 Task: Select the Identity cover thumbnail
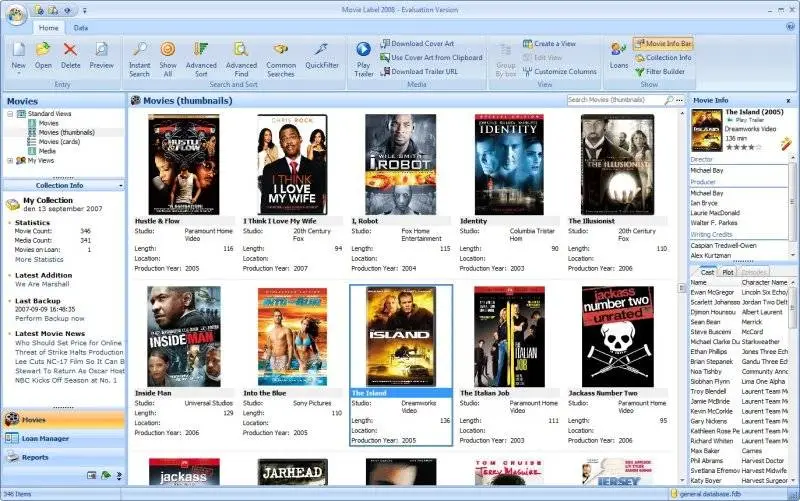tap(509, 164)
